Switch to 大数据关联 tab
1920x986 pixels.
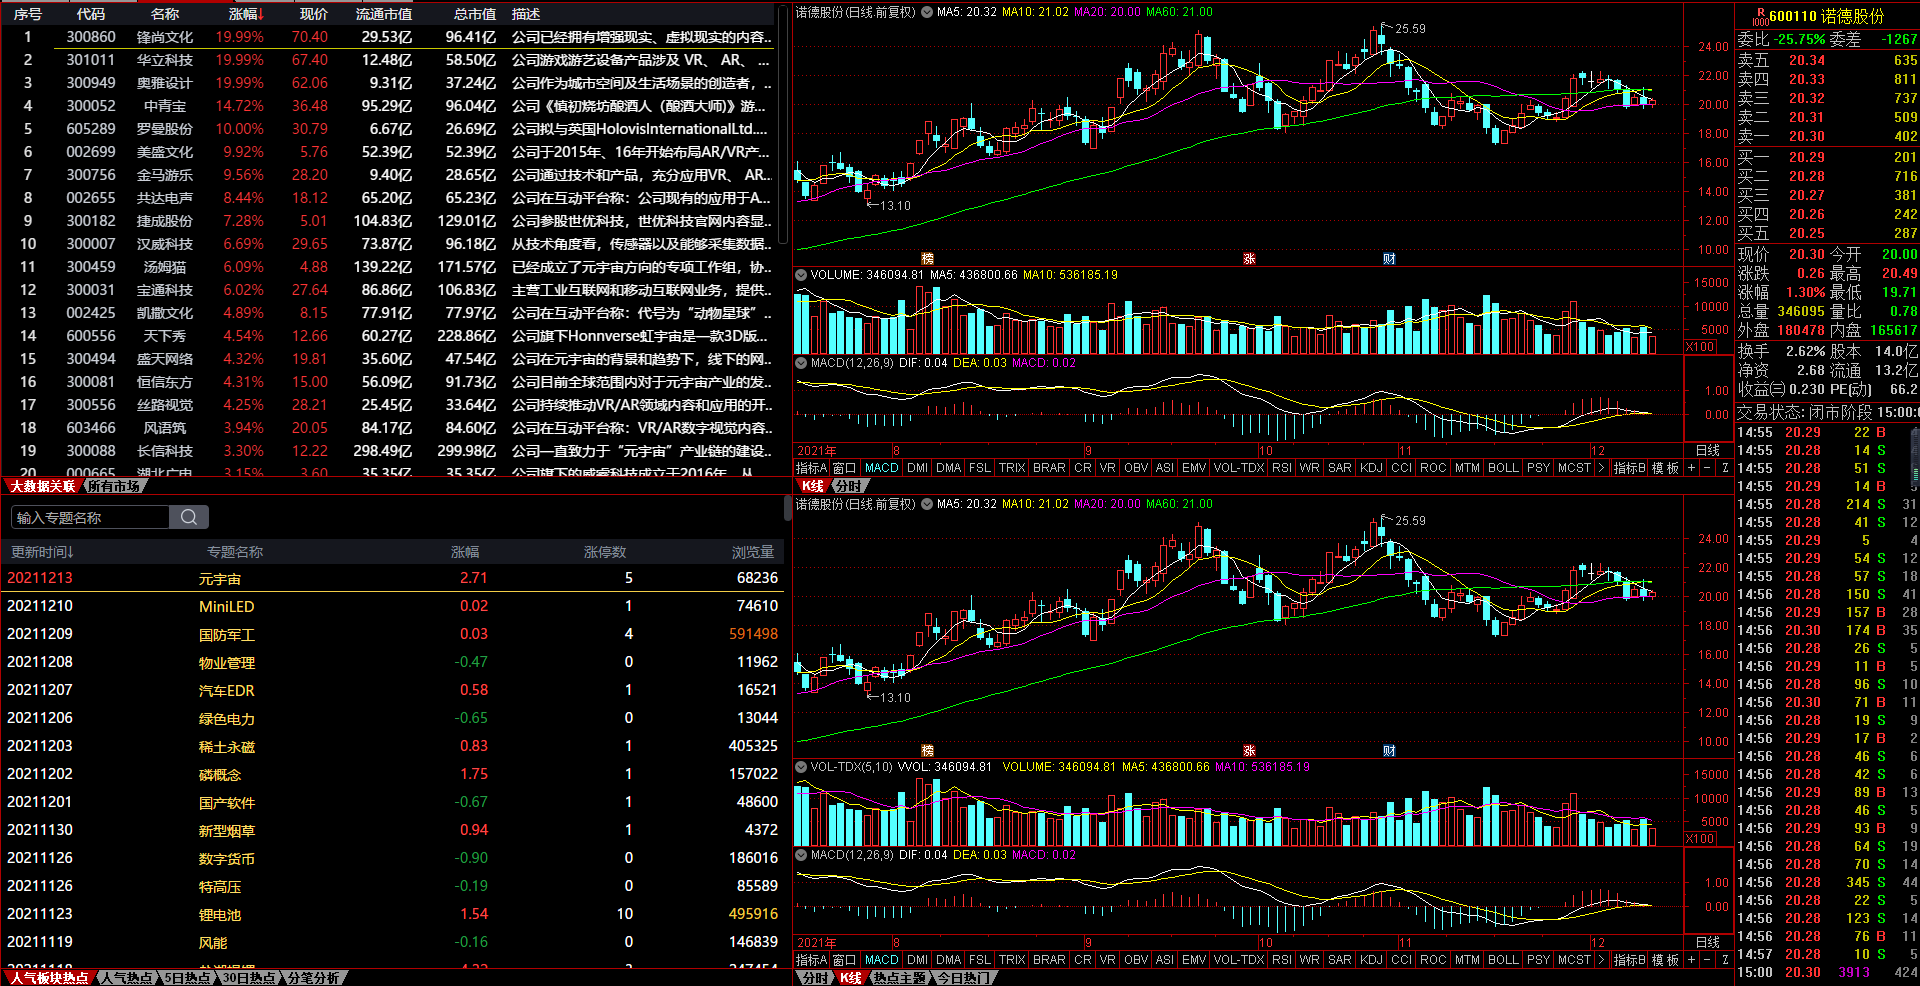pyautogui.click(x=42, y=486)
